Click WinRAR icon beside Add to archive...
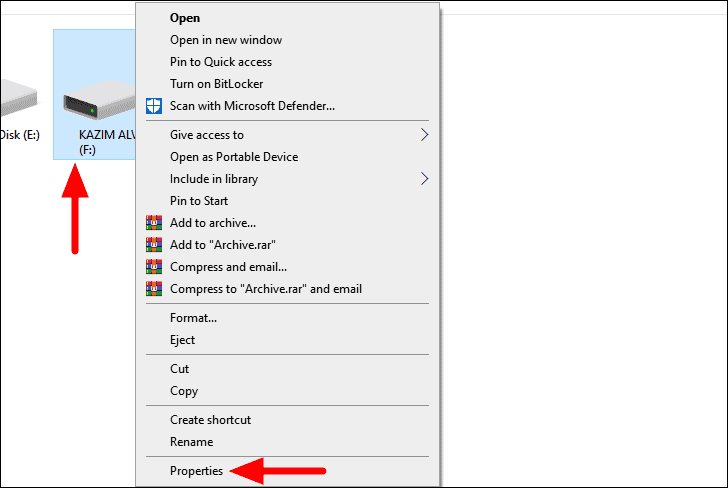 coord(154,223)
